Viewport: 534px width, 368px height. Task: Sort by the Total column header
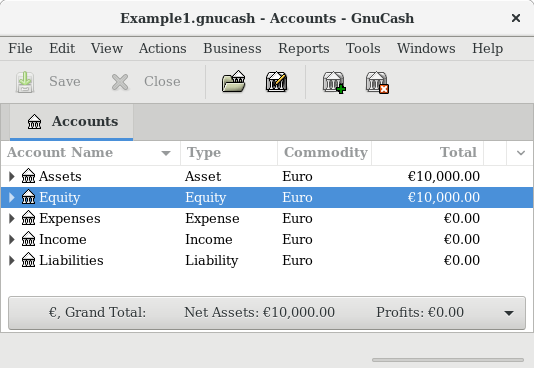tap(427, 153)
